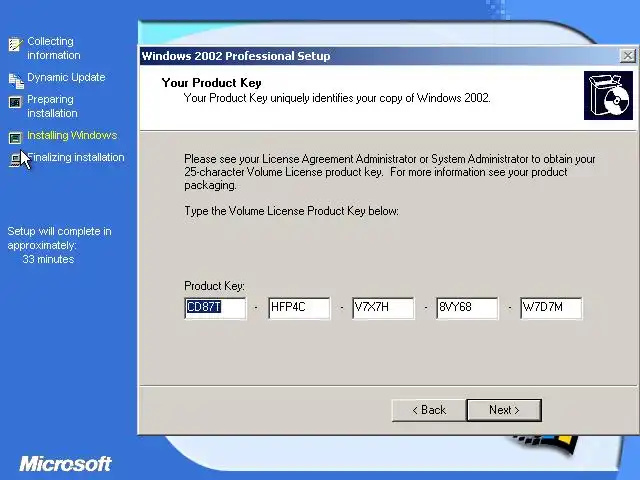Click the Preparing installation step icon

(15, 102)
